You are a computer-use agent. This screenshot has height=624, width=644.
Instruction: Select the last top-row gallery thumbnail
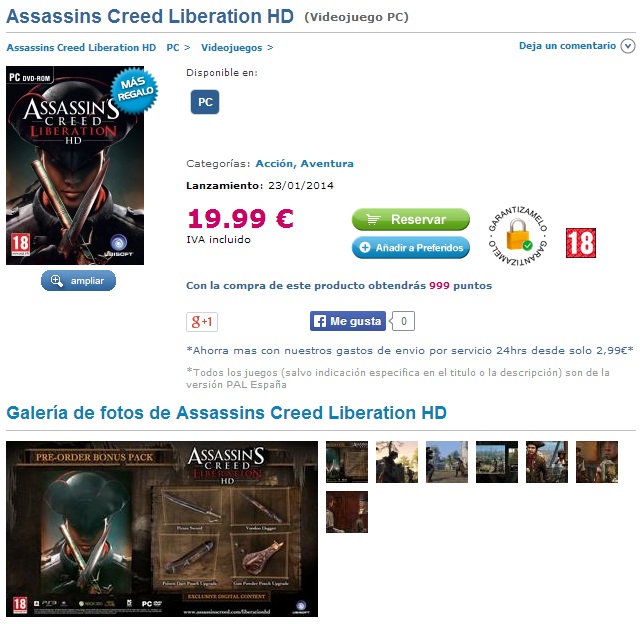(x=597, y=462)
